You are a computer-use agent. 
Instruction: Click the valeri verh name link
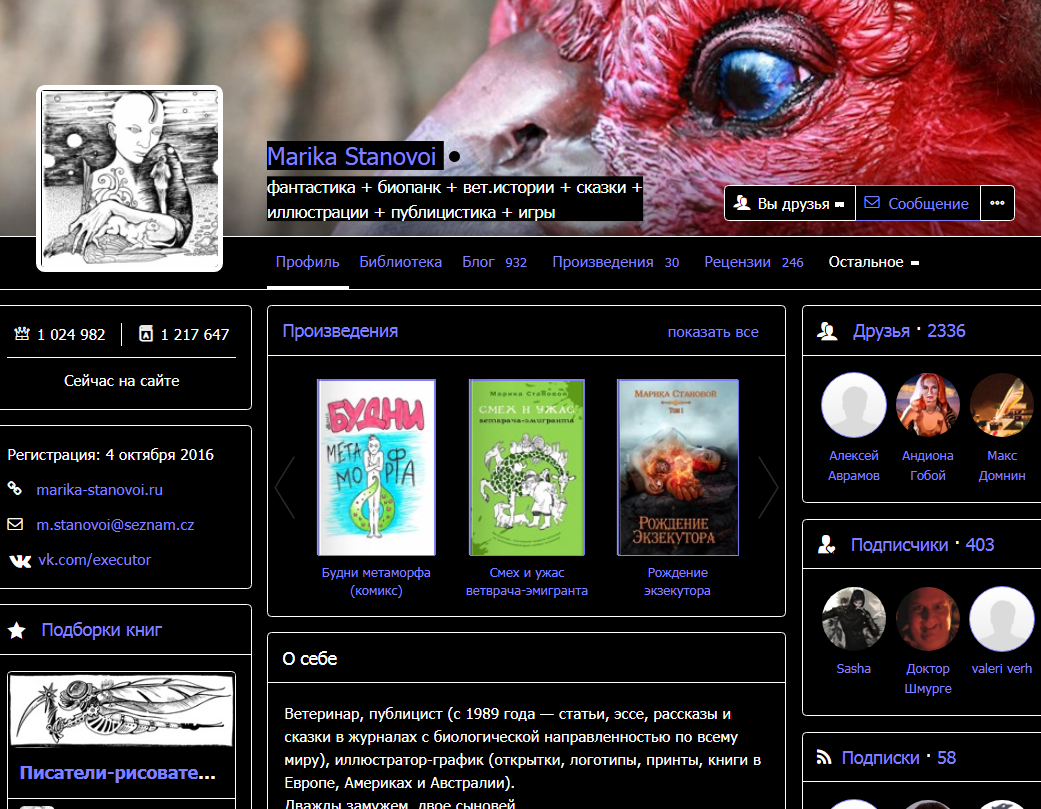tap(1002, 669)
